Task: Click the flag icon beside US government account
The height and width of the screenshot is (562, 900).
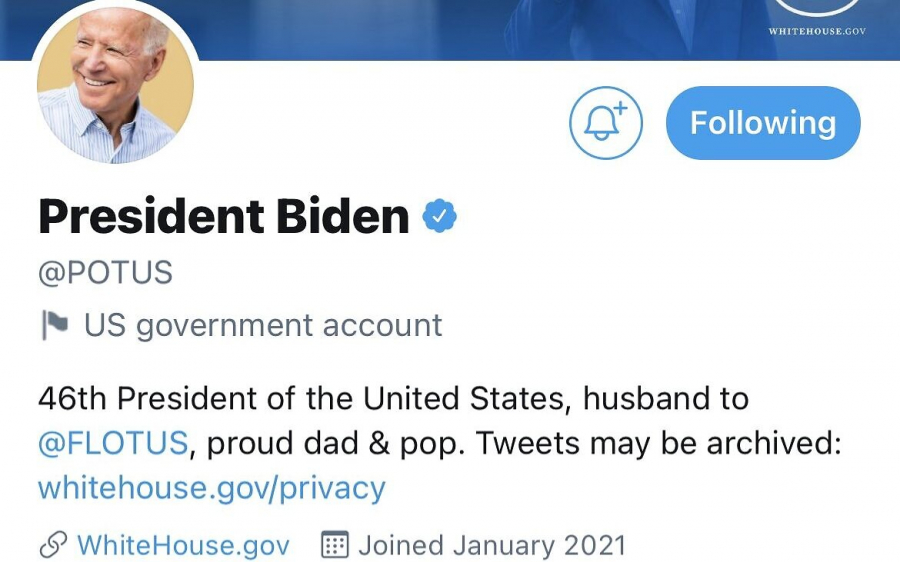Action: click(x=54, y=326)
